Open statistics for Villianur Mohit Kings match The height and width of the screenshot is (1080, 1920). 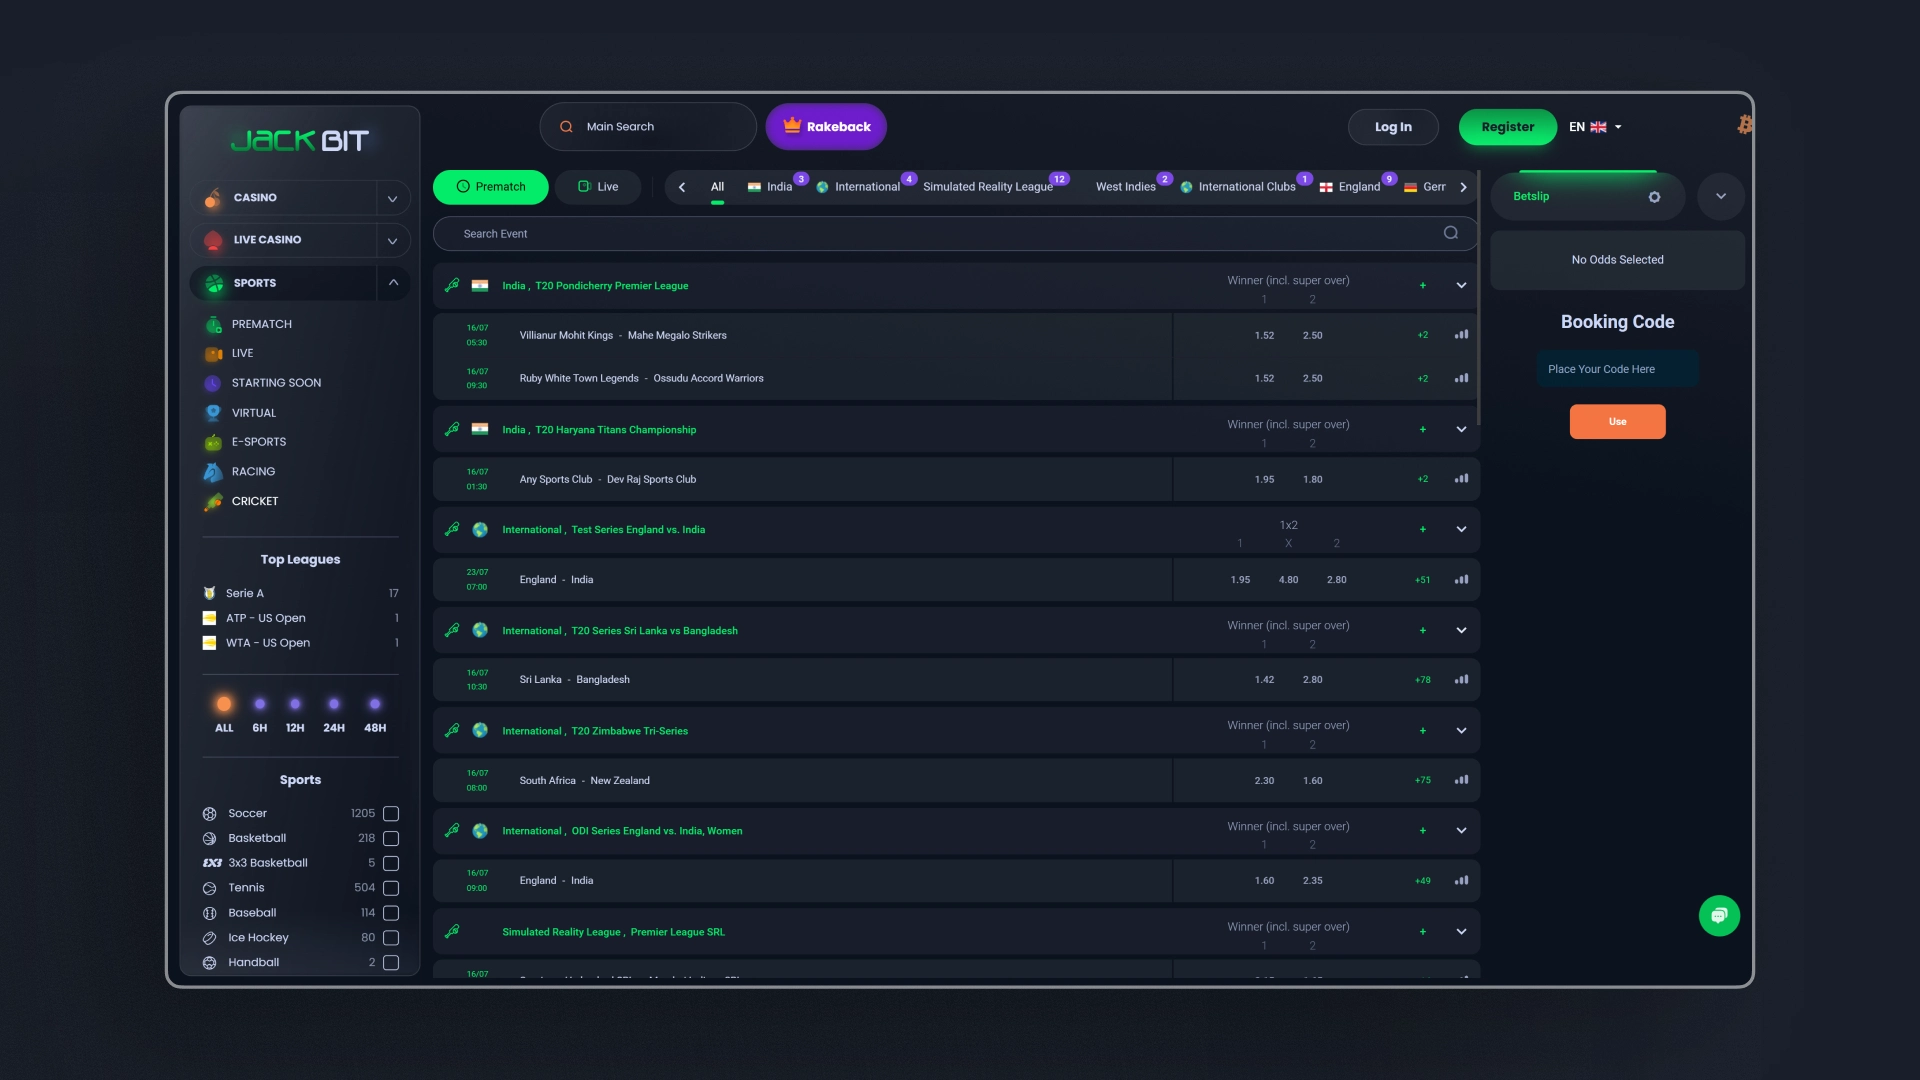[x=1461, y=335]
